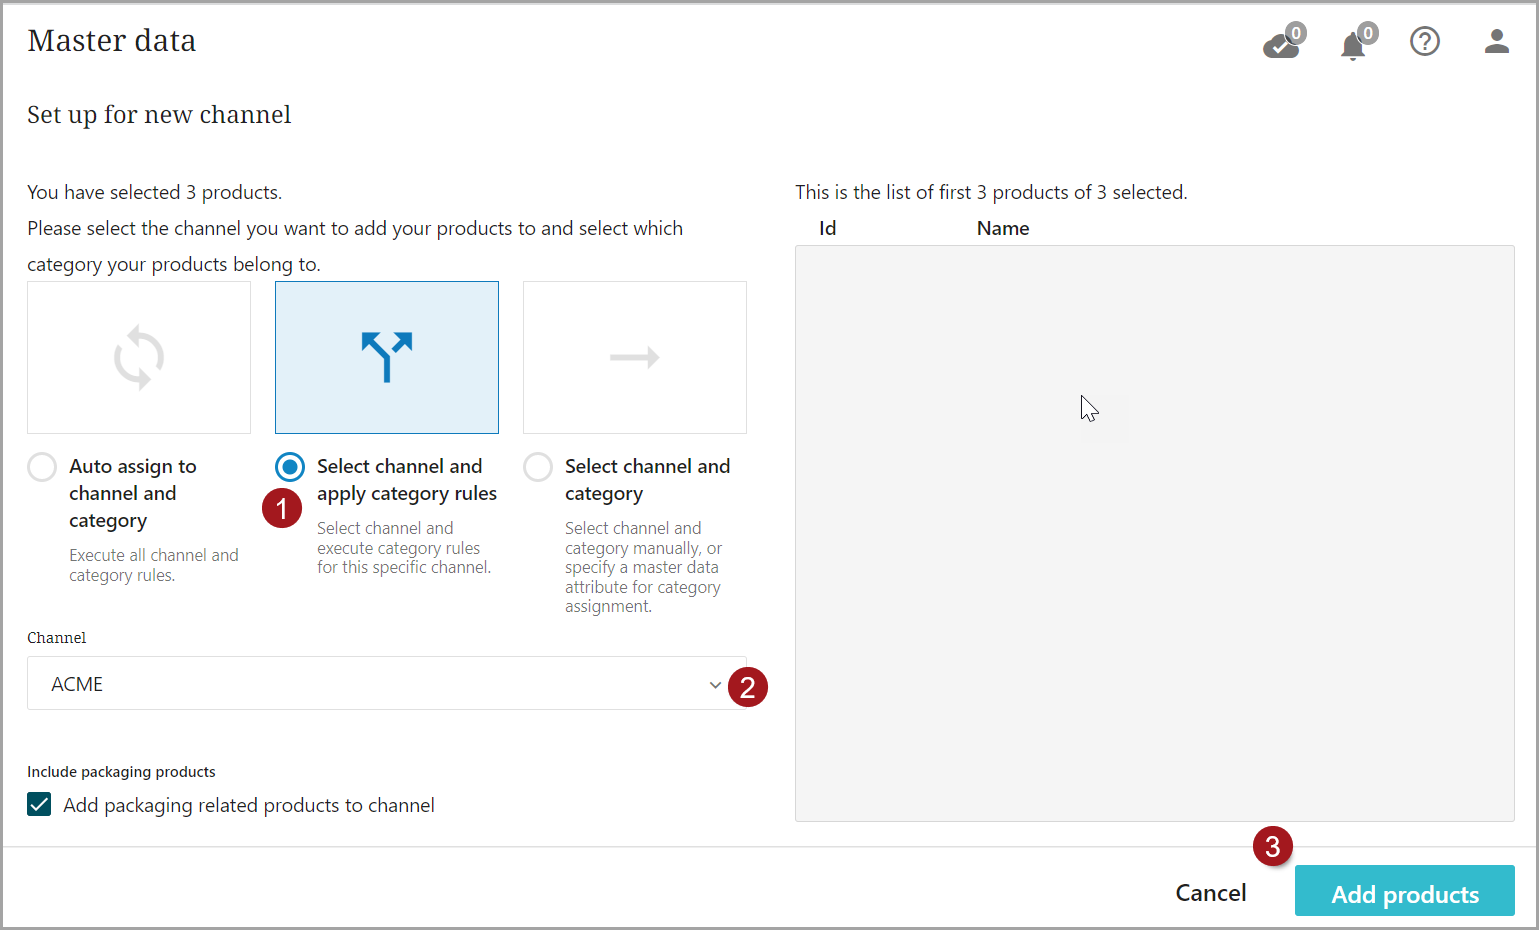Open the notifications bell
Viewport: 1539px width, 930px height.
[x=1354, y=44]
